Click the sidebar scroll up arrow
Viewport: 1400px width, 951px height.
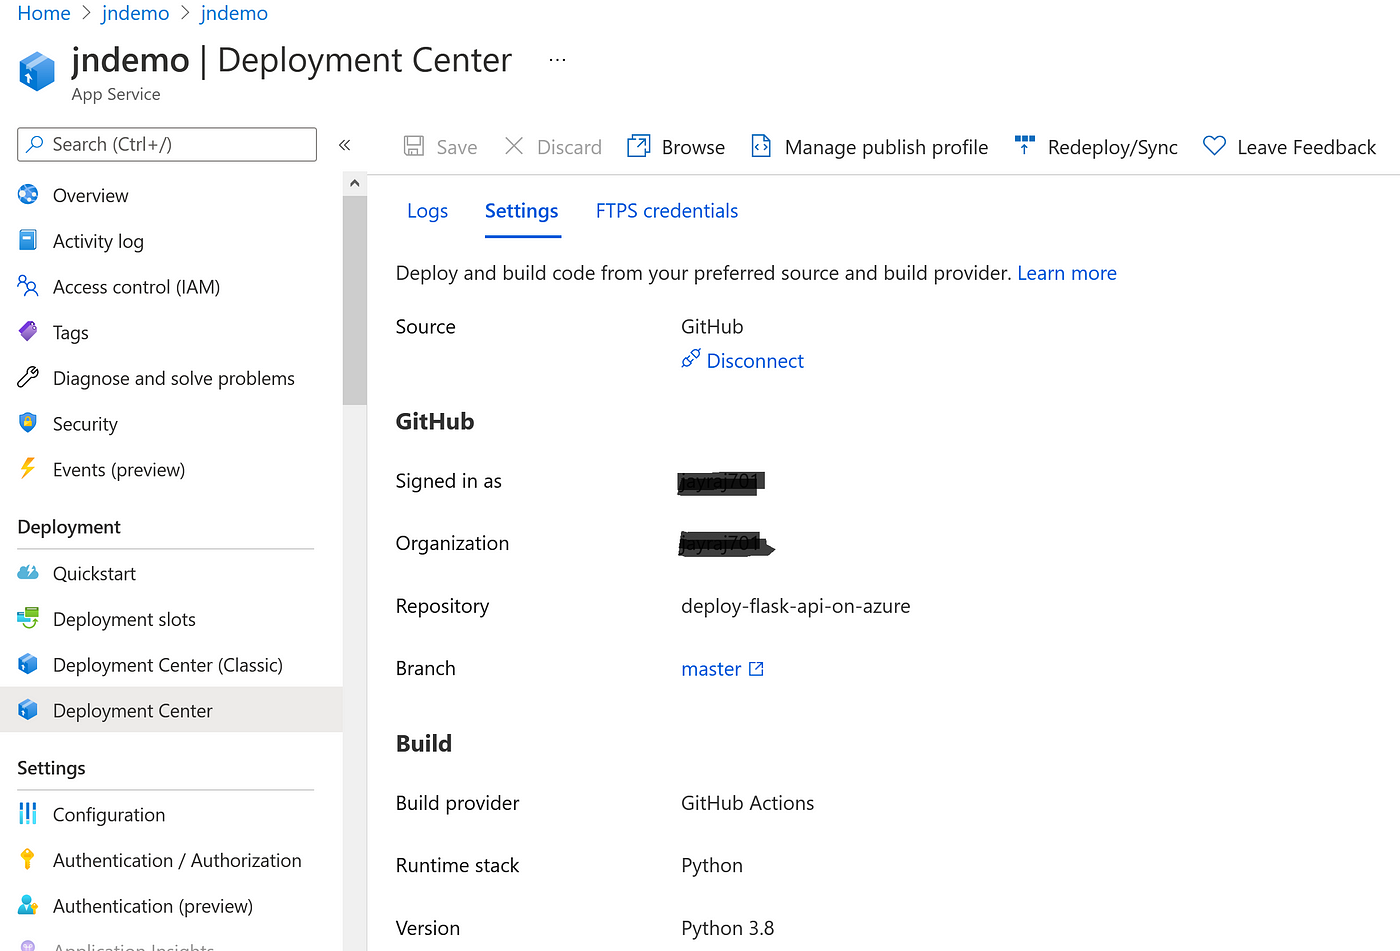point(354,184)
